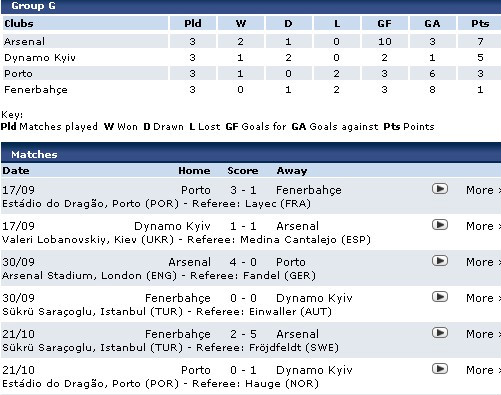Click the Pts column header
The image size is (501, 395).
(x=480, y=23)
